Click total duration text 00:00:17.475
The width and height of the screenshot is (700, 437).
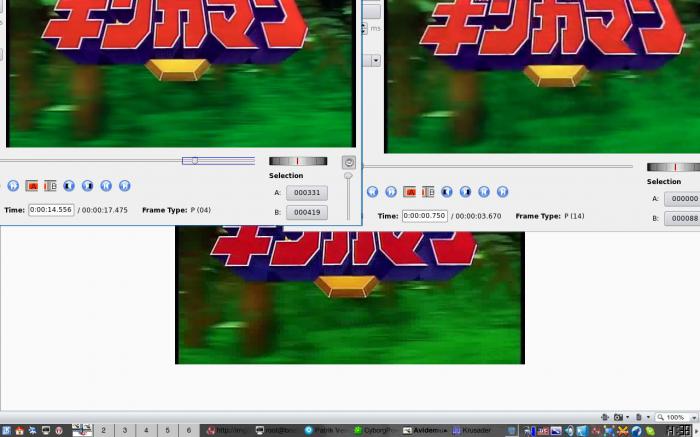click(104, 210)
